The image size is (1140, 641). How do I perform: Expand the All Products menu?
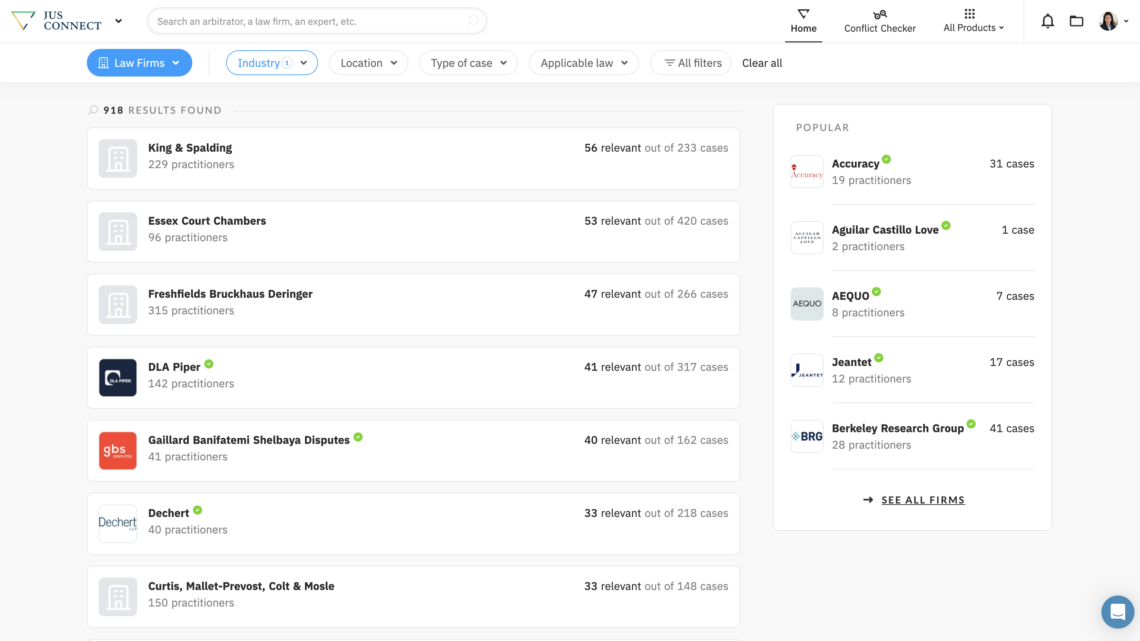(973, 21)
